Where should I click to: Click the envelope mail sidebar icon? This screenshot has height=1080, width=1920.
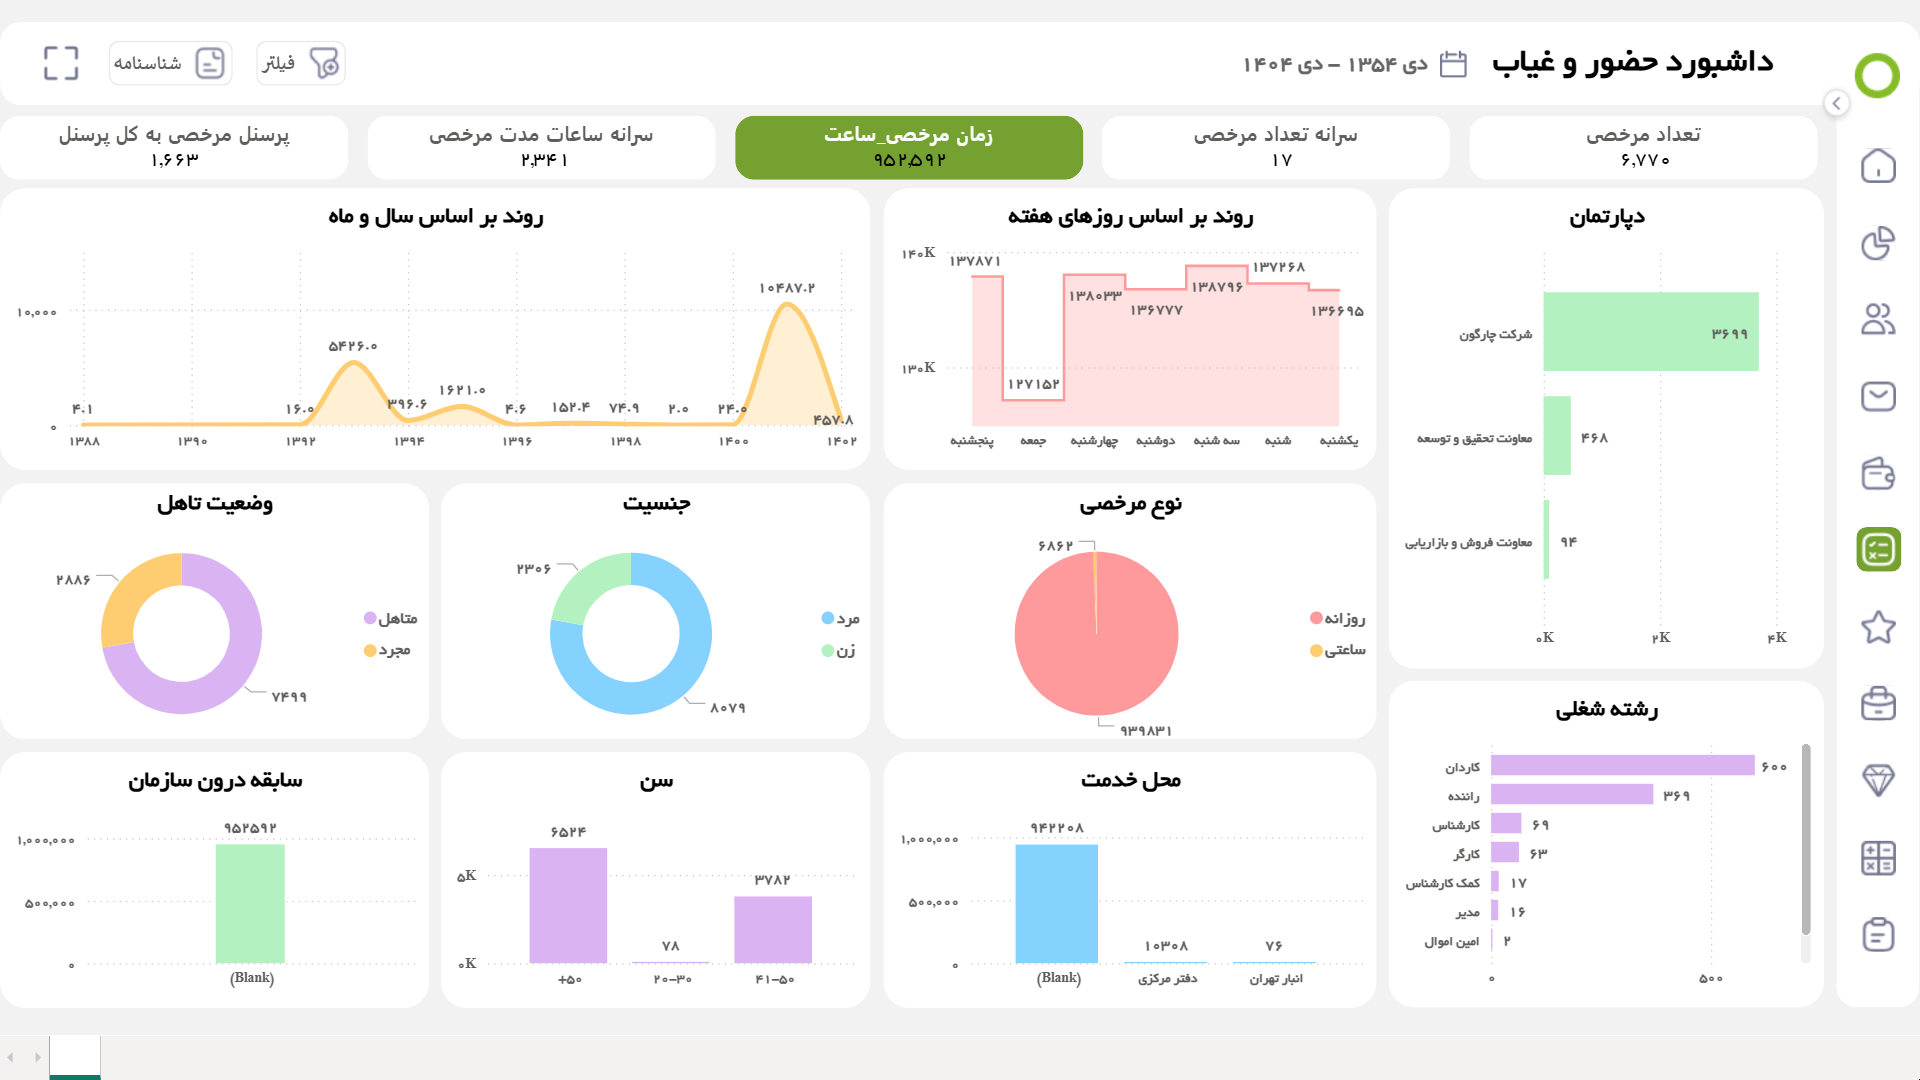tap(1877, 396)
